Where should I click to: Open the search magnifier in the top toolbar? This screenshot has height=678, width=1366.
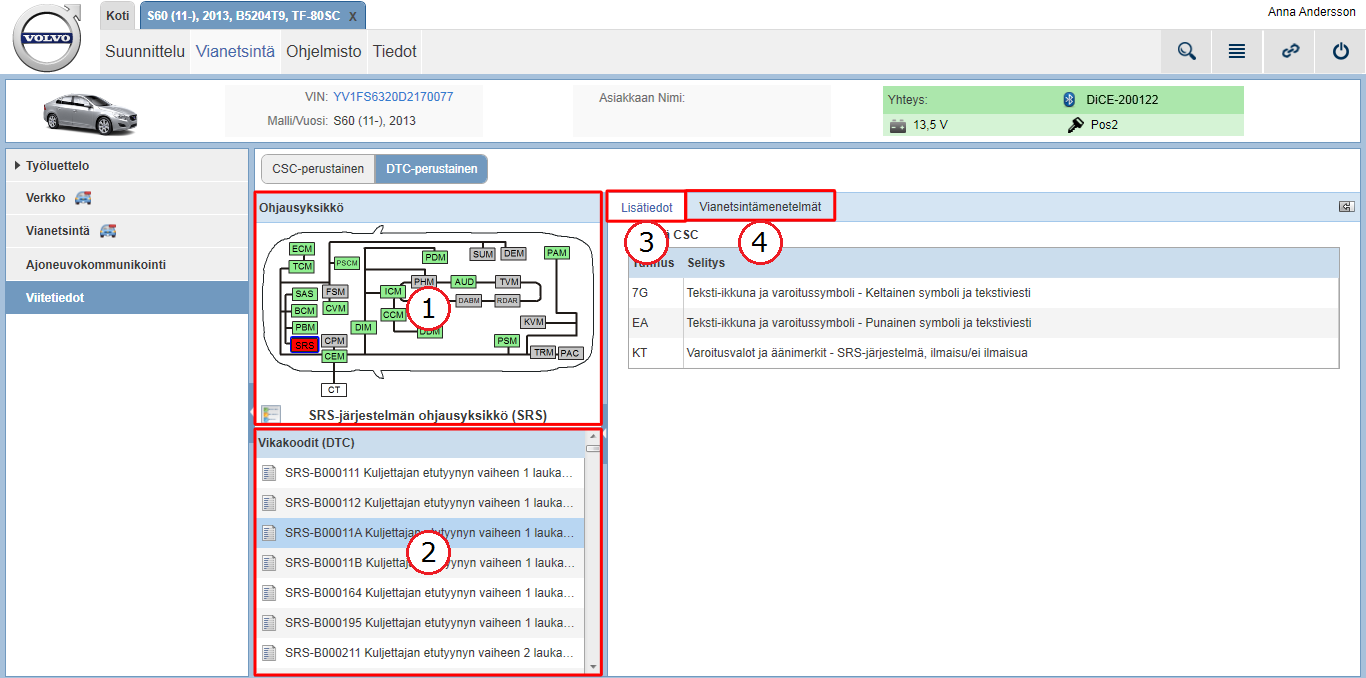pyautogui.click(x=1187, y=52)
